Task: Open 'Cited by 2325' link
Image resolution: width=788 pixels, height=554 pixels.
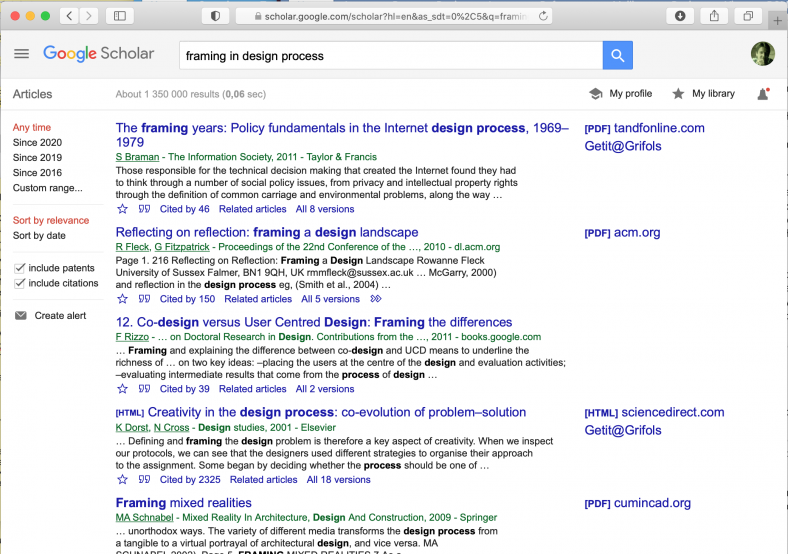Action: (x=190, y=479)
